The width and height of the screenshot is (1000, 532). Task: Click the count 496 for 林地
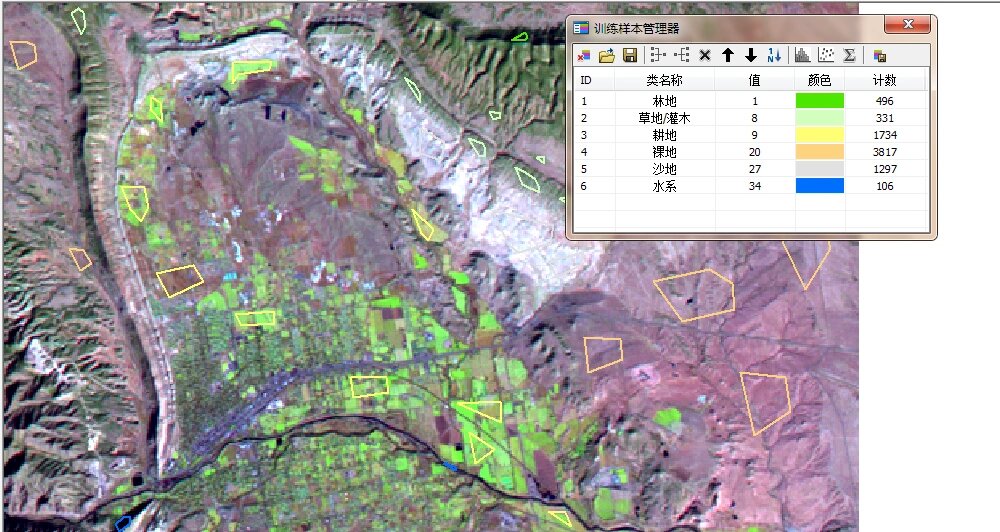(885, 101)
